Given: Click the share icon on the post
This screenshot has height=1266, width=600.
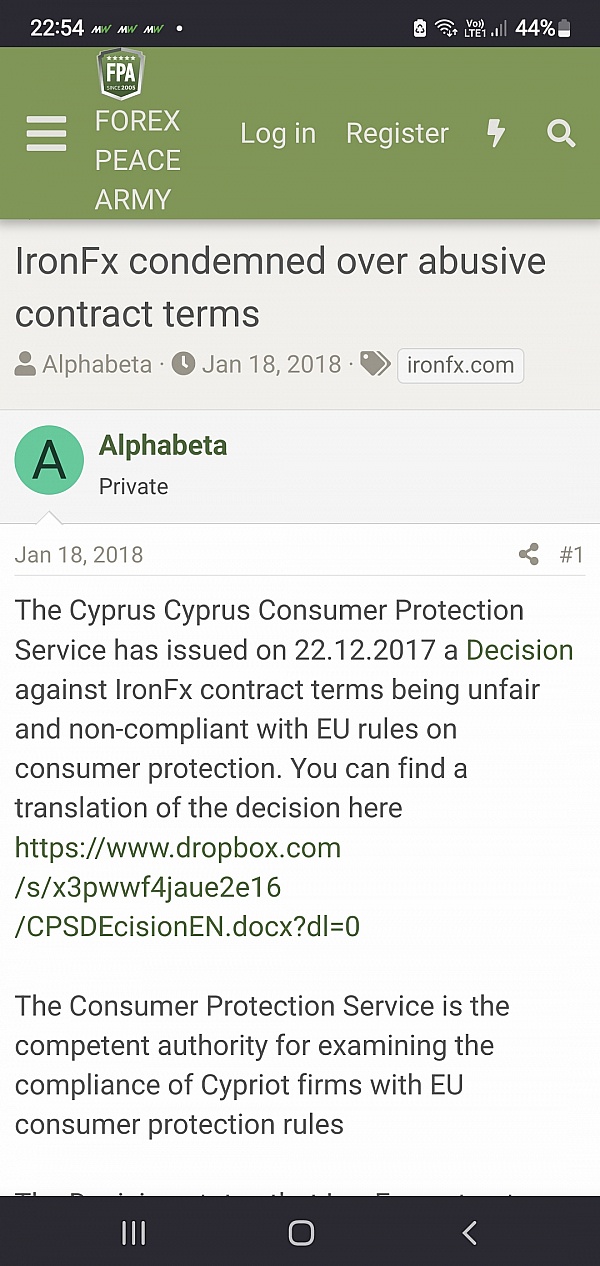Looking at the screenshot, I should click(x=529, y=555).
